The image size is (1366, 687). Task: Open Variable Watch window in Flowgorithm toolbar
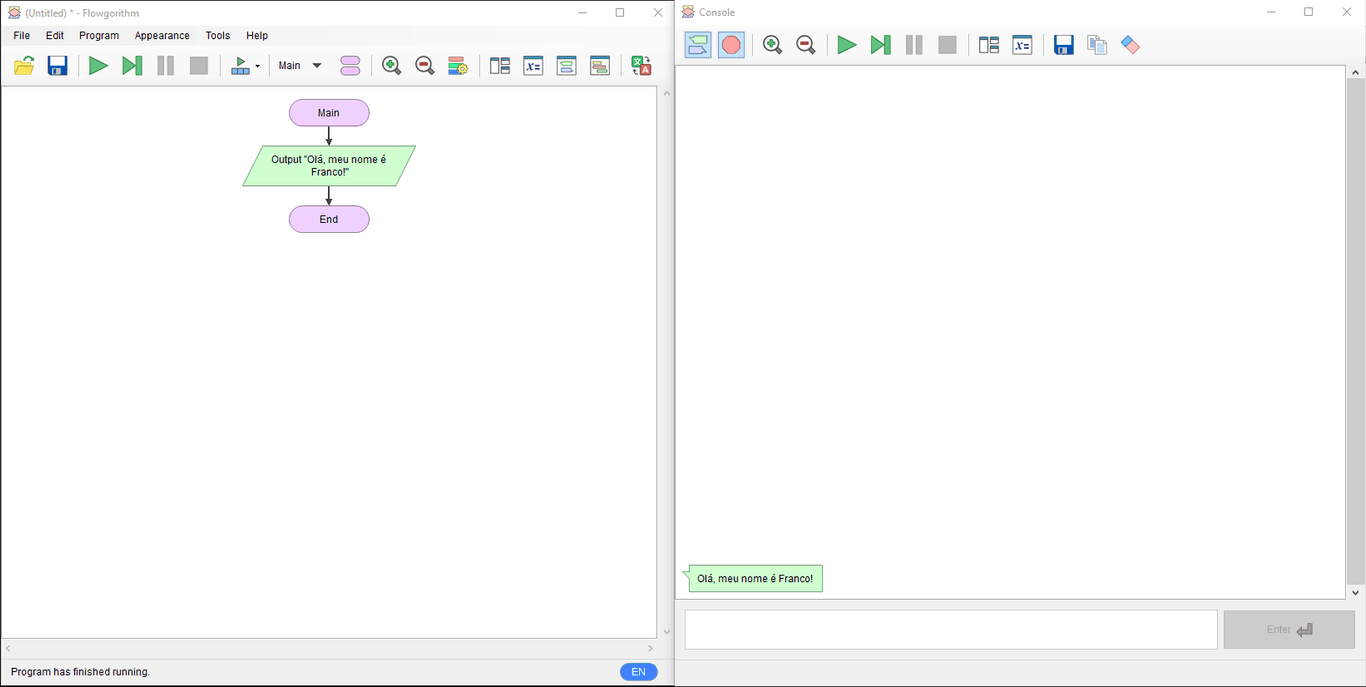tap(533, 66)
